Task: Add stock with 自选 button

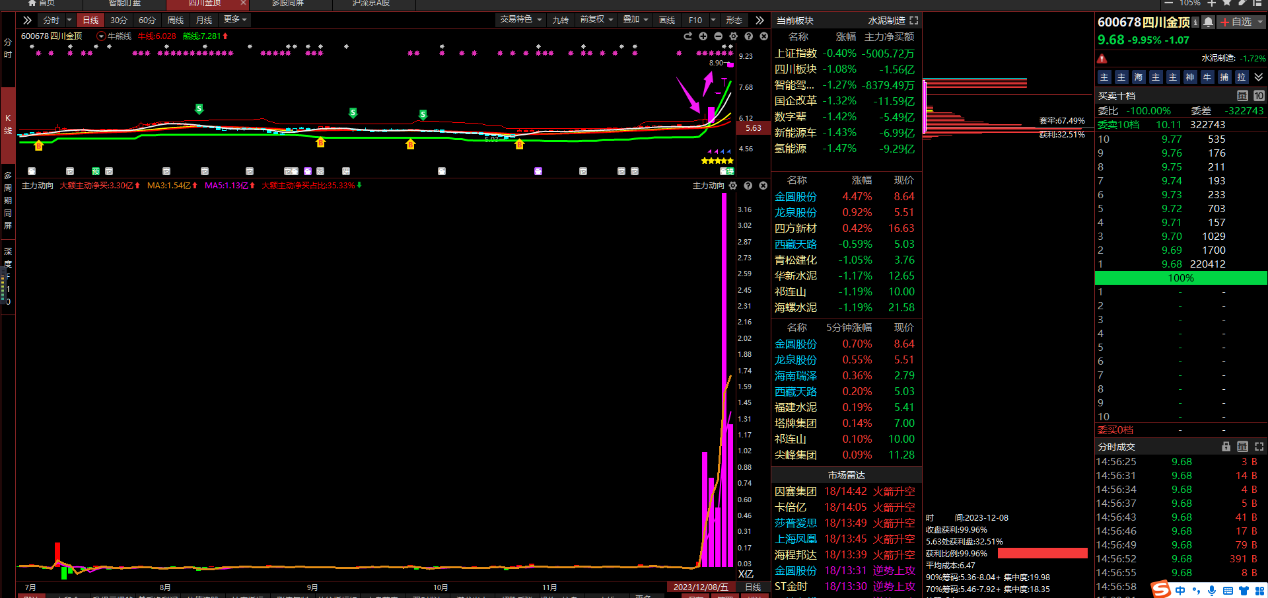Action: click(x=1235, y=22)
